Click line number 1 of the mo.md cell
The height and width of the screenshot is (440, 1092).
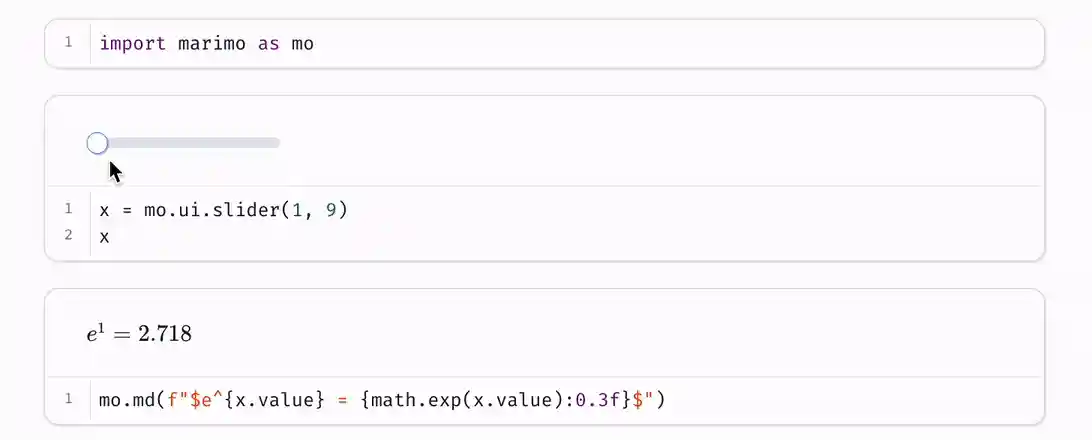[x=68, y=400]
